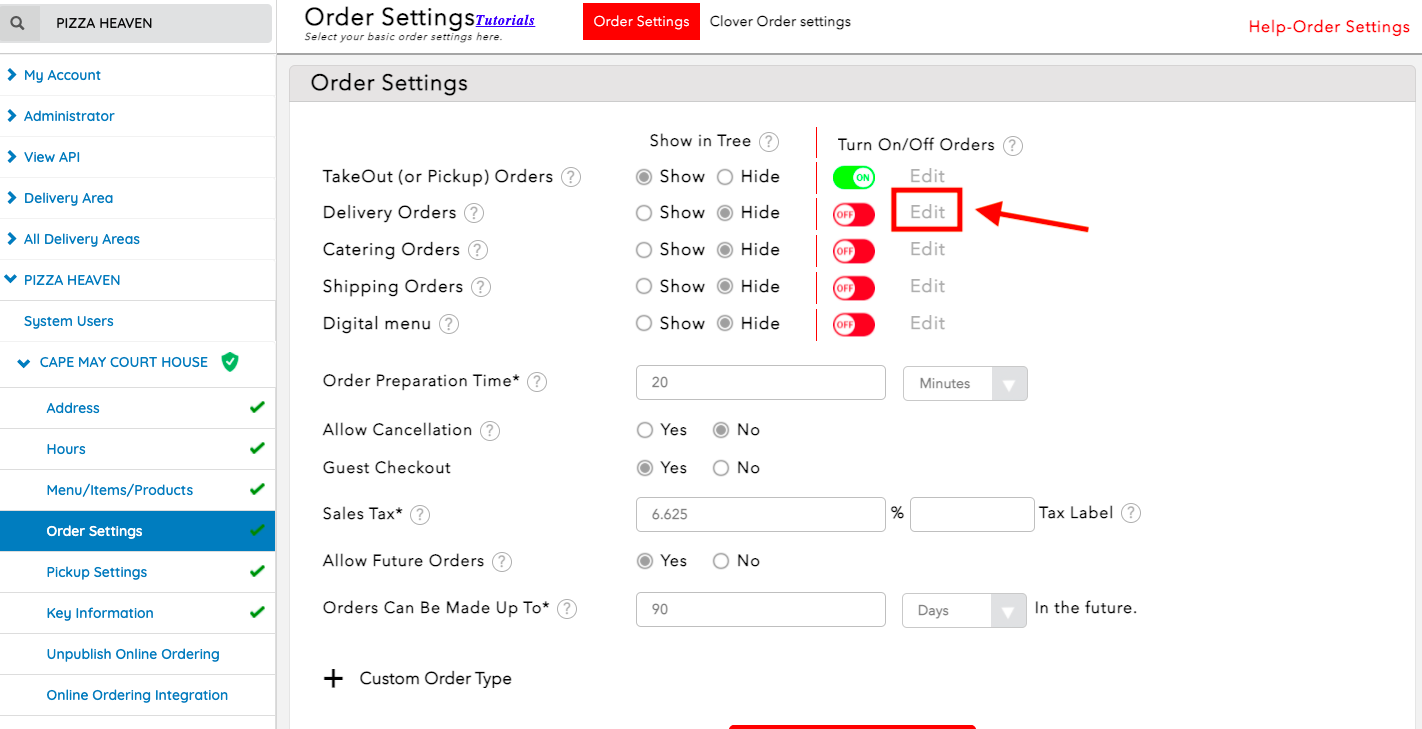Click help icon beside Order Preparation Time
Image resolution: width=1422 pixels, height=729 pixels.
(537, 382)
